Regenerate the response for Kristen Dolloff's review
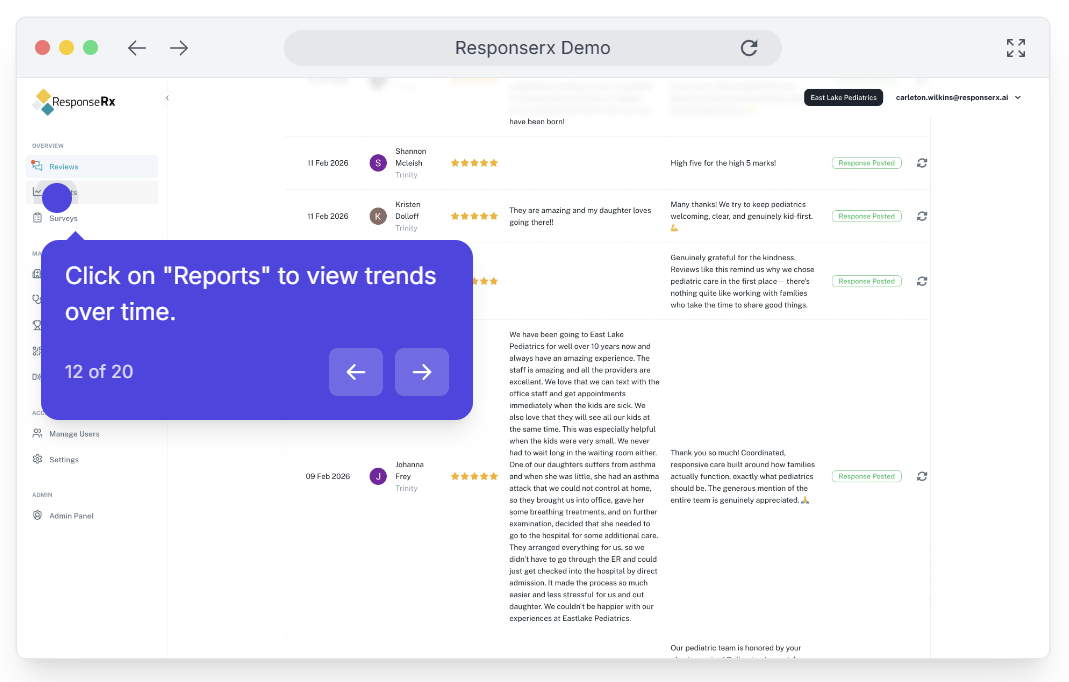1069x682 pixels. [922, 216]
